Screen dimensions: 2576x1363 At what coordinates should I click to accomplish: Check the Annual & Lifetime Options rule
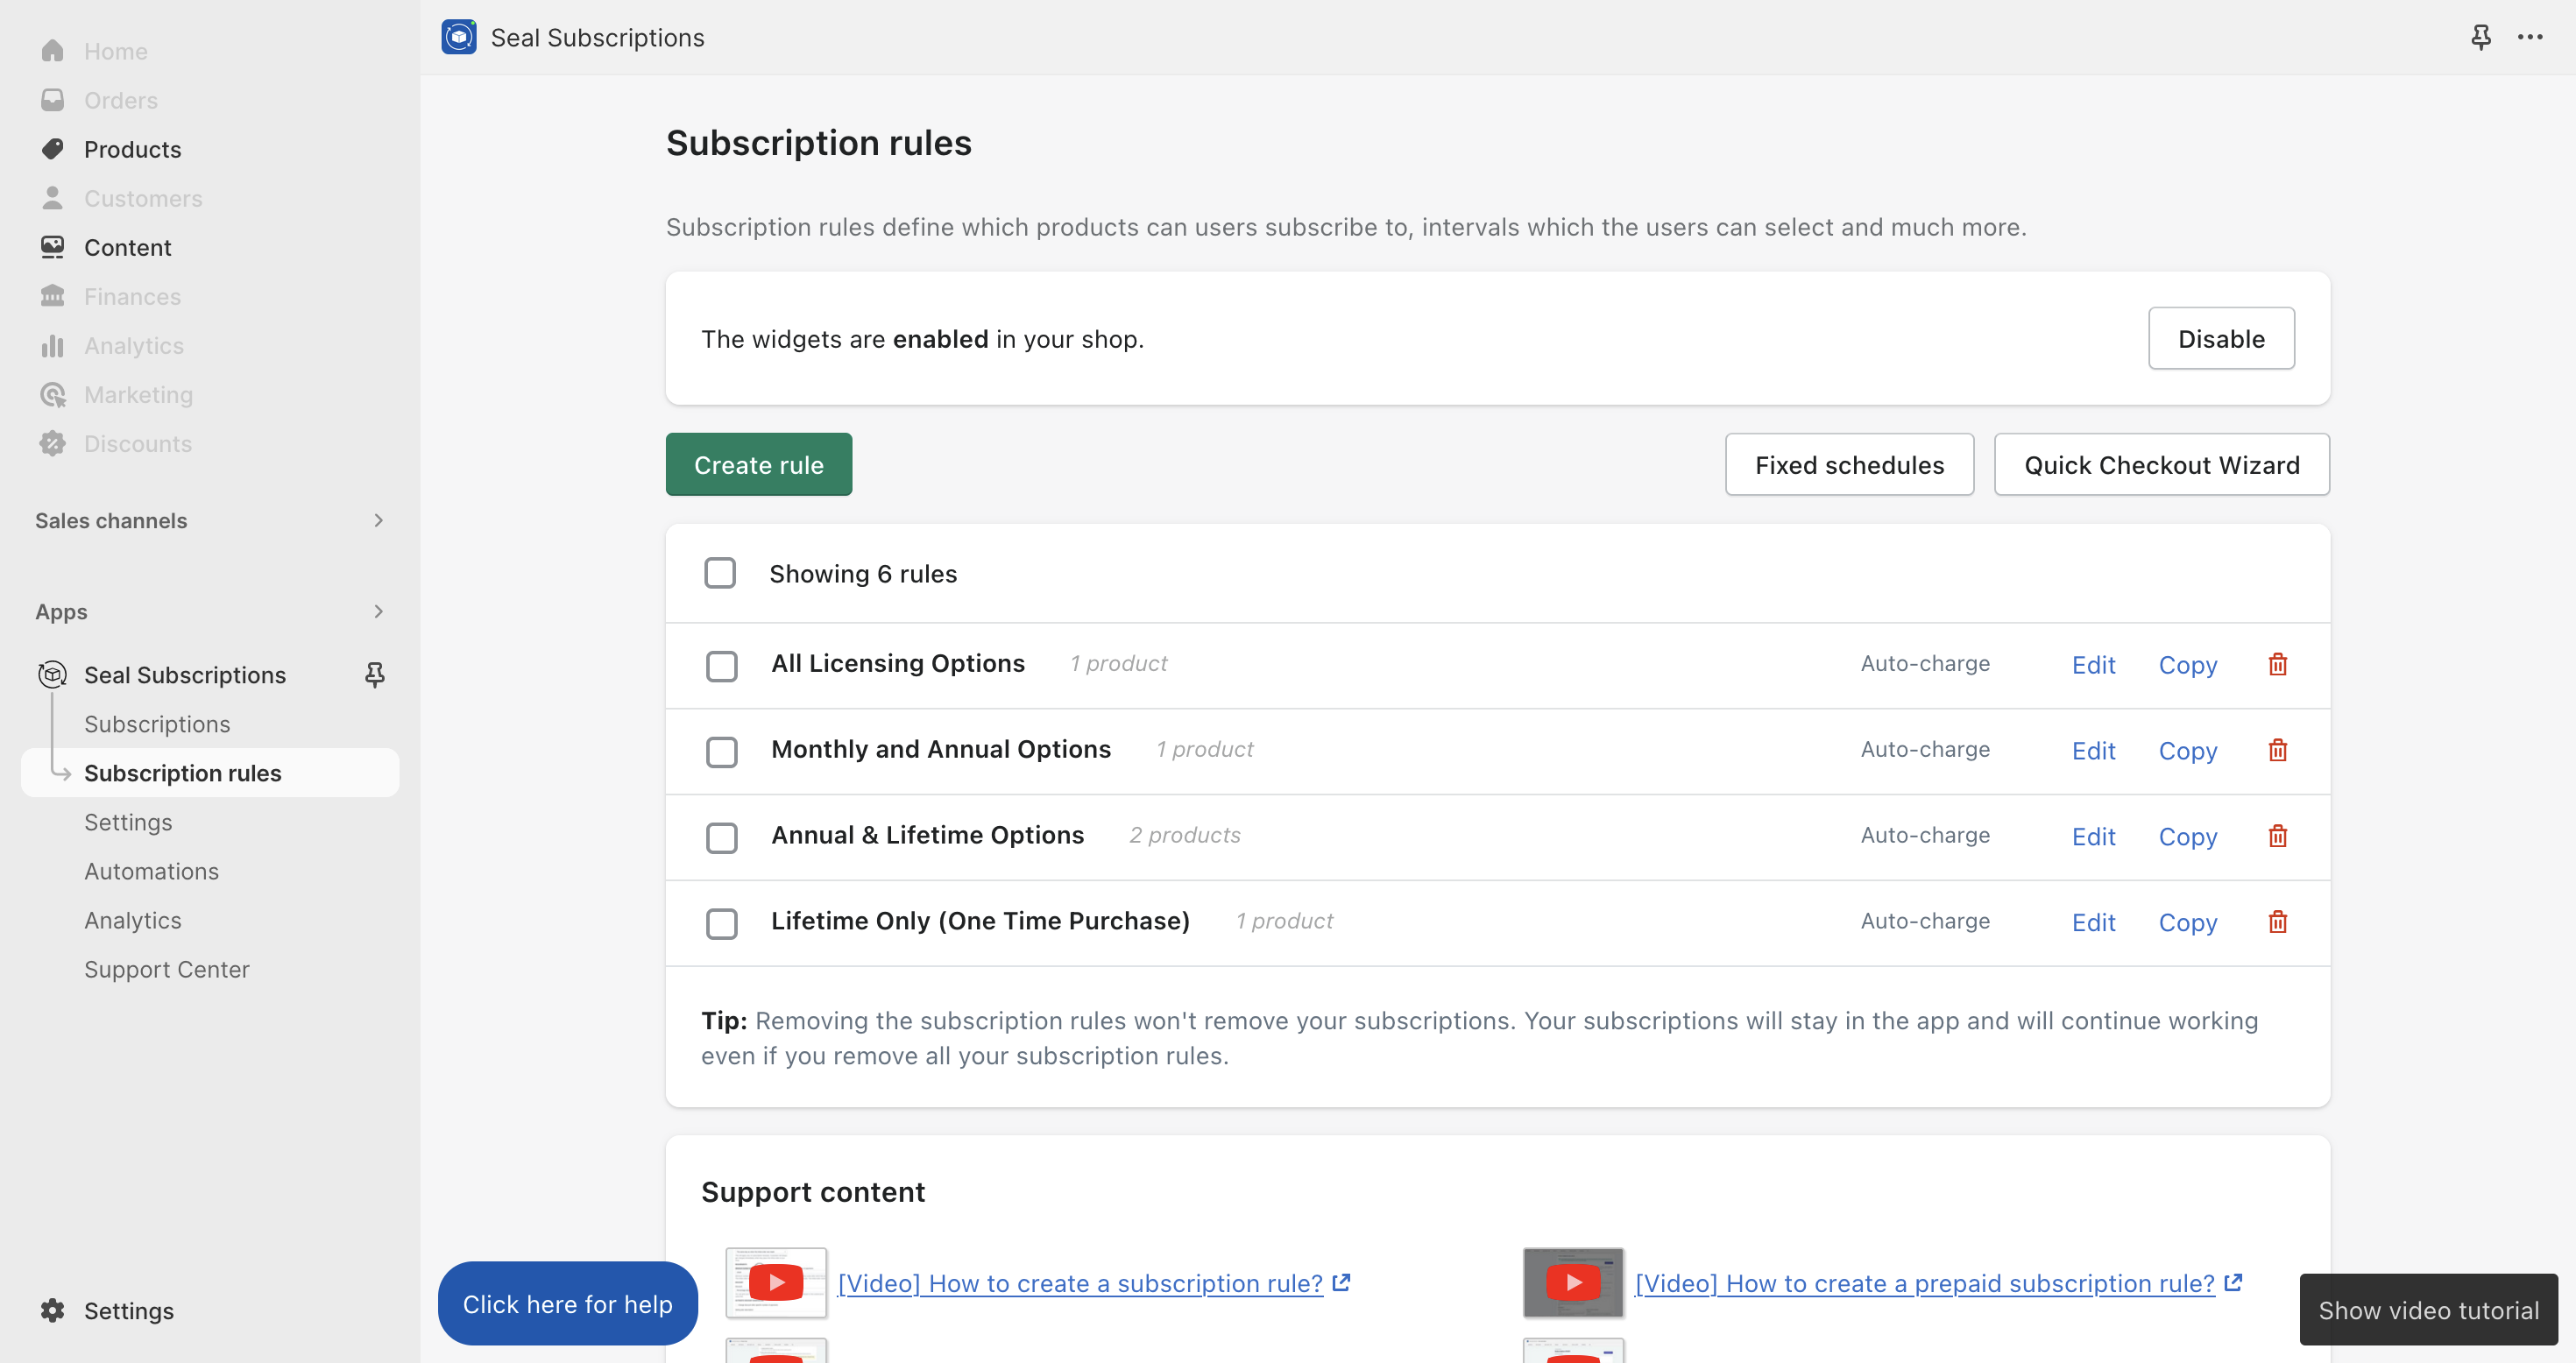click(721, 837)
